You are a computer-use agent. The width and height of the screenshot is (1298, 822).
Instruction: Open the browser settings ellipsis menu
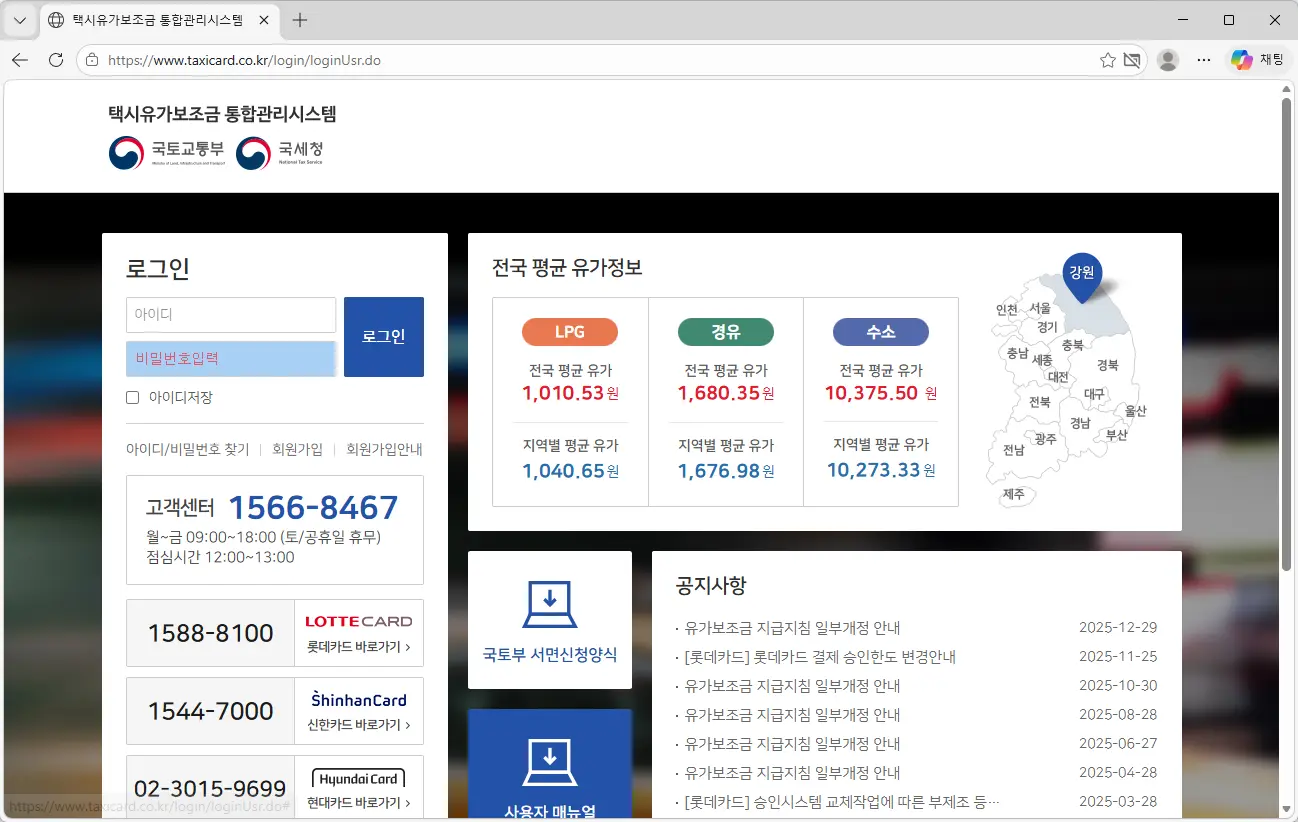click(x=1203, y=59)
